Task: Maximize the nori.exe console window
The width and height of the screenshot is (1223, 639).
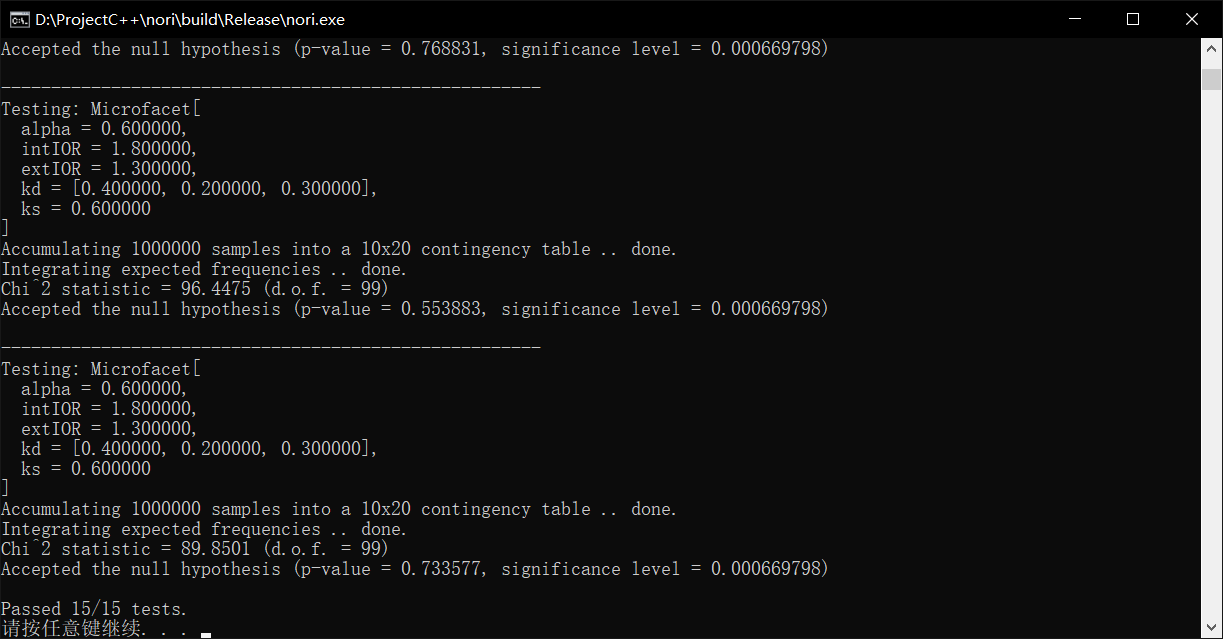Action: point(1133,19)
